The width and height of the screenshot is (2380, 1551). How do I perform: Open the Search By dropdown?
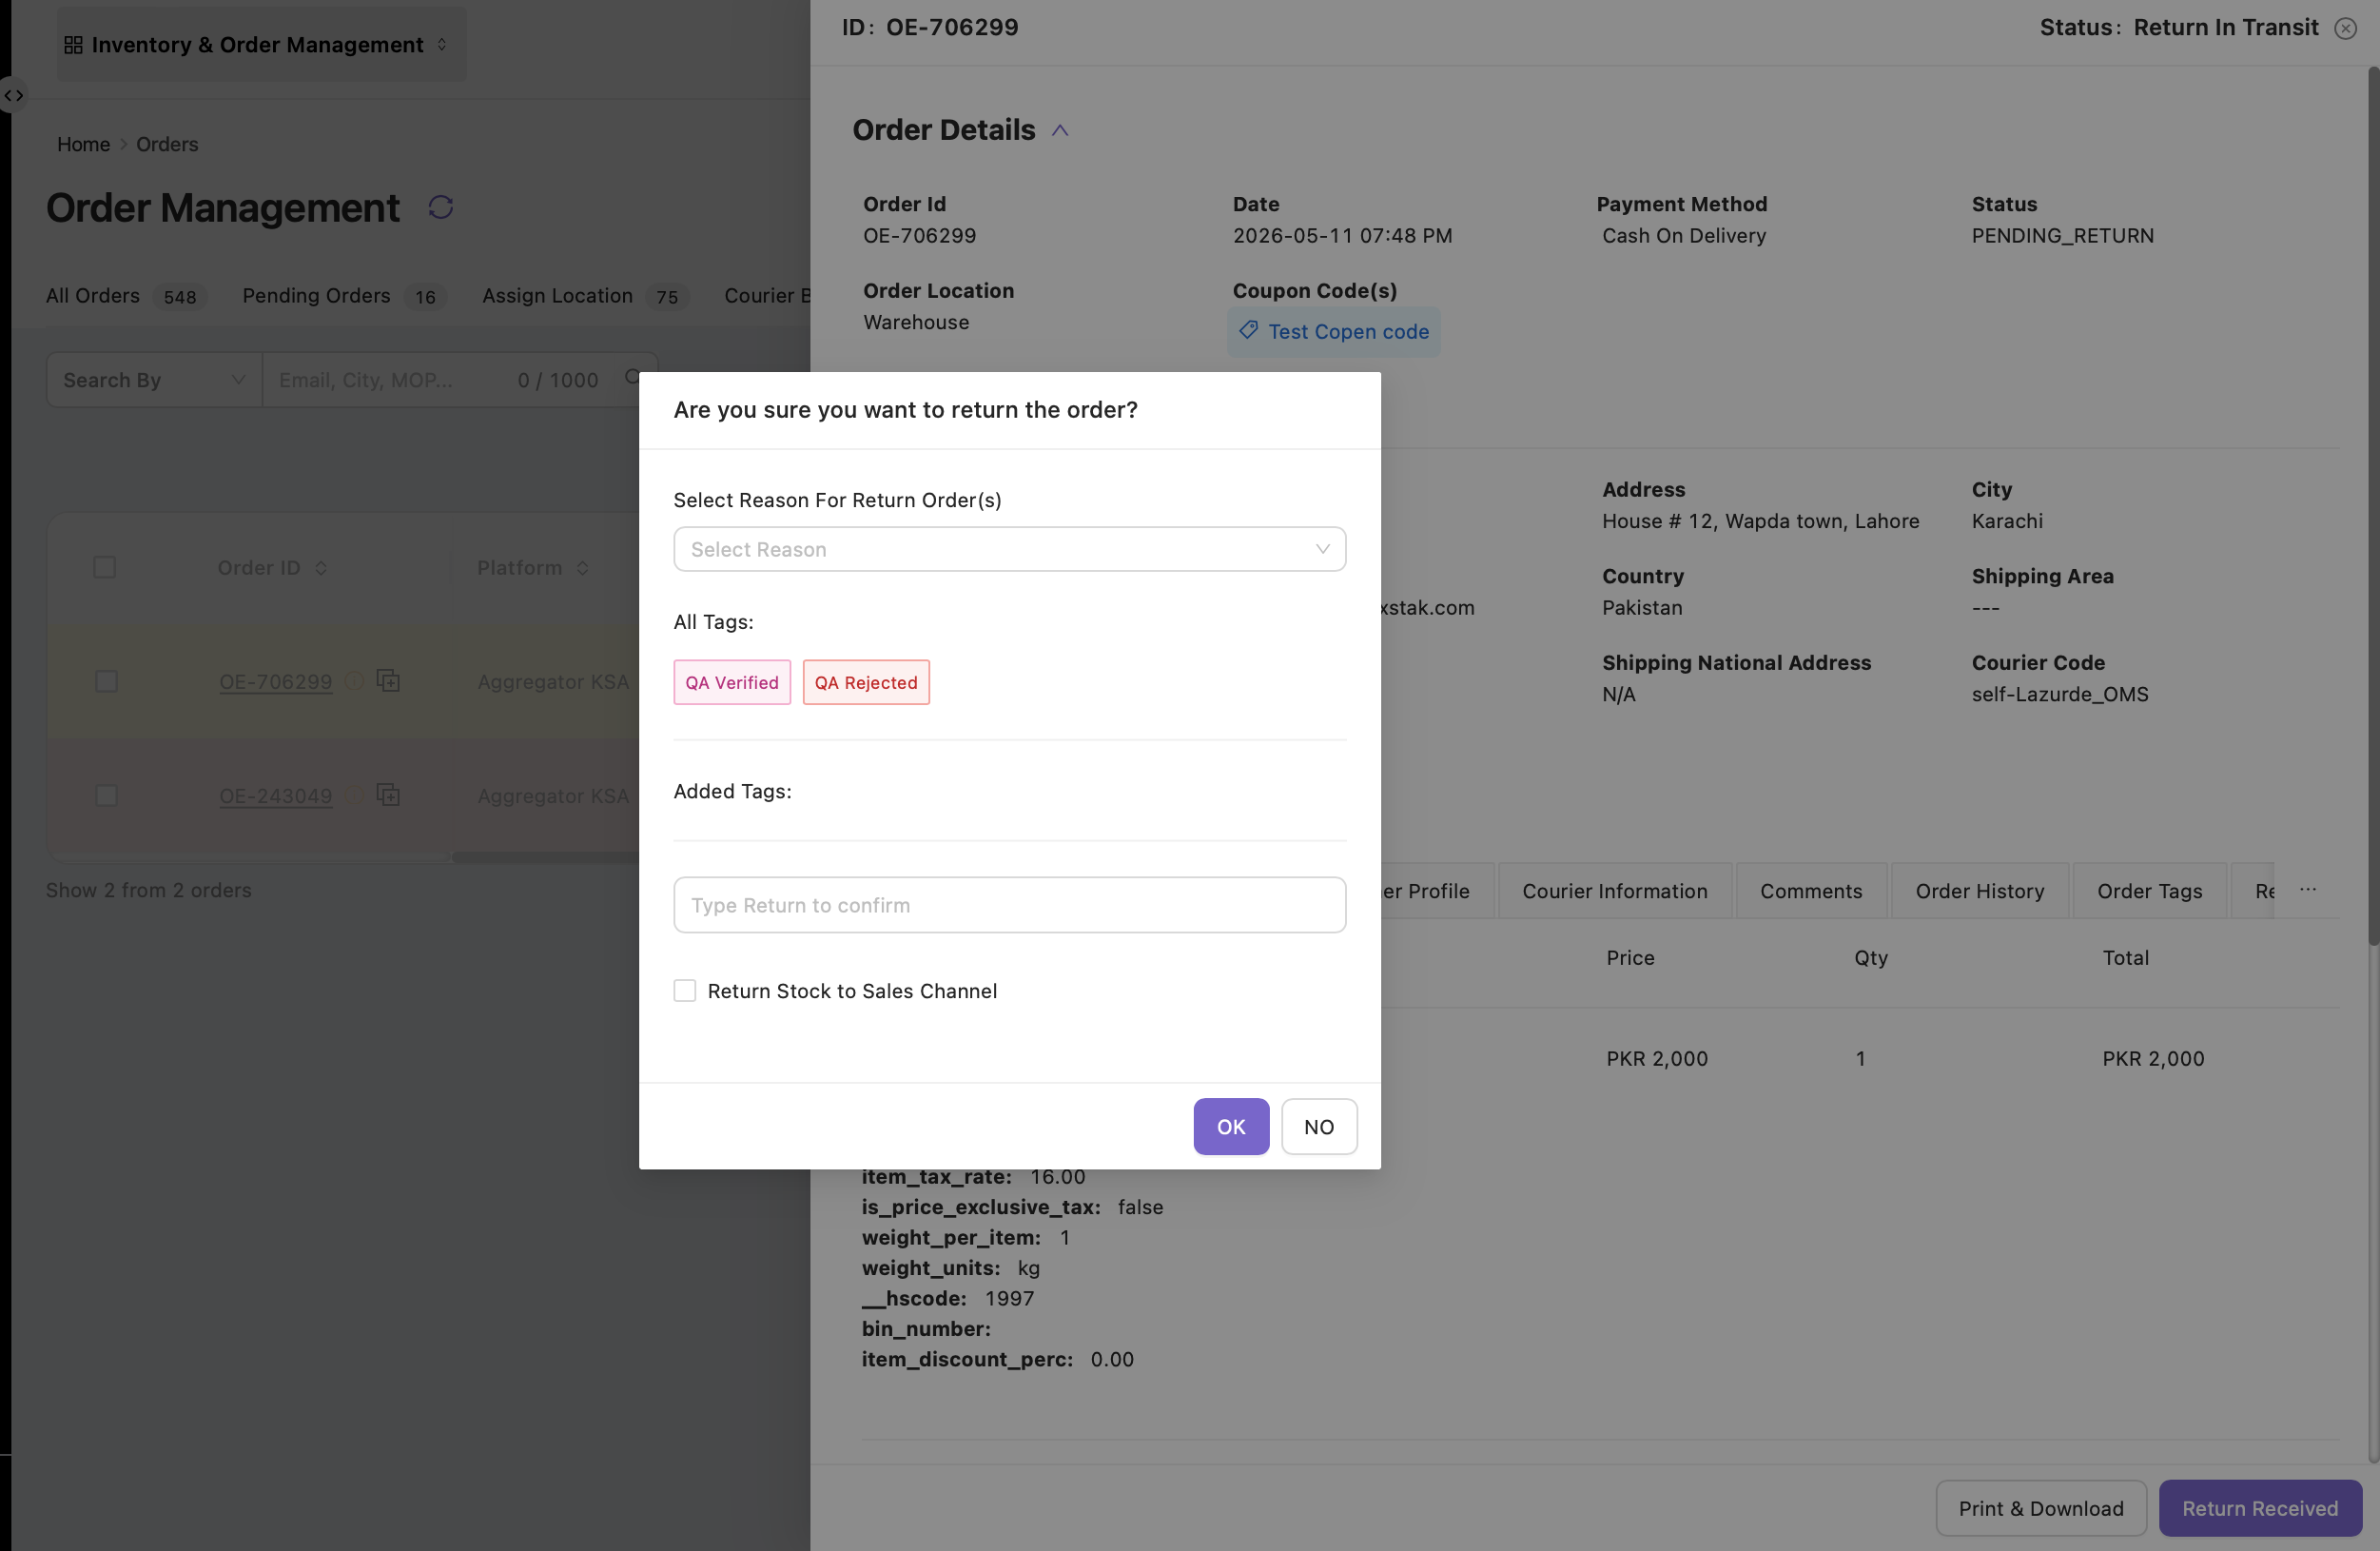pyautogui.click(x=154, y=380)
